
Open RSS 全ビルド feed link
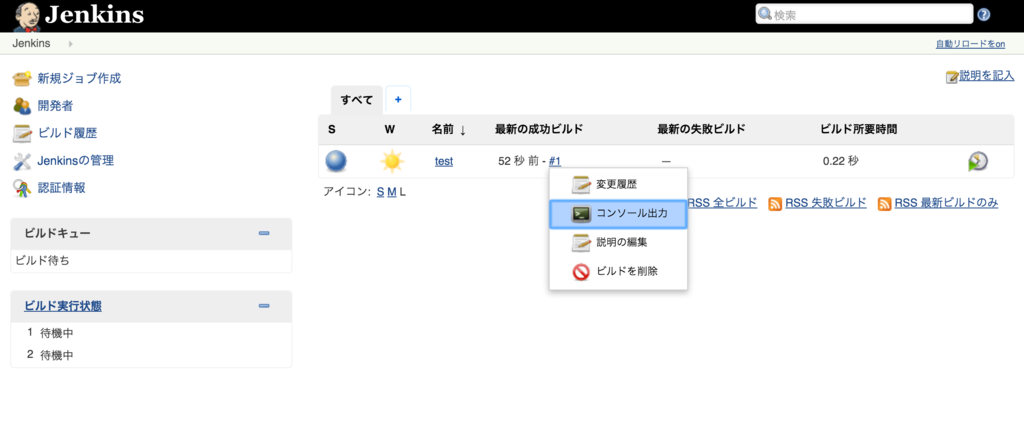coord(722,203)
